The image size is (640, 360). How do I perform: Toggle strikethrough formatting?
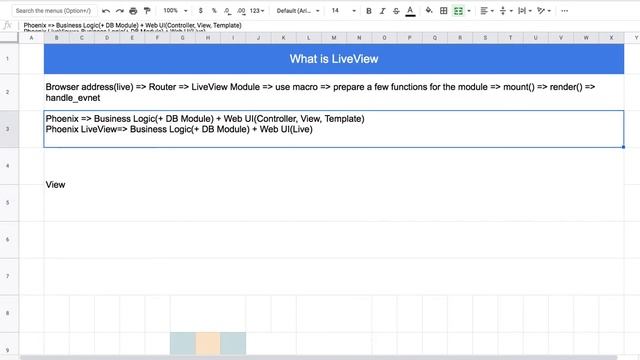[396, 11]
